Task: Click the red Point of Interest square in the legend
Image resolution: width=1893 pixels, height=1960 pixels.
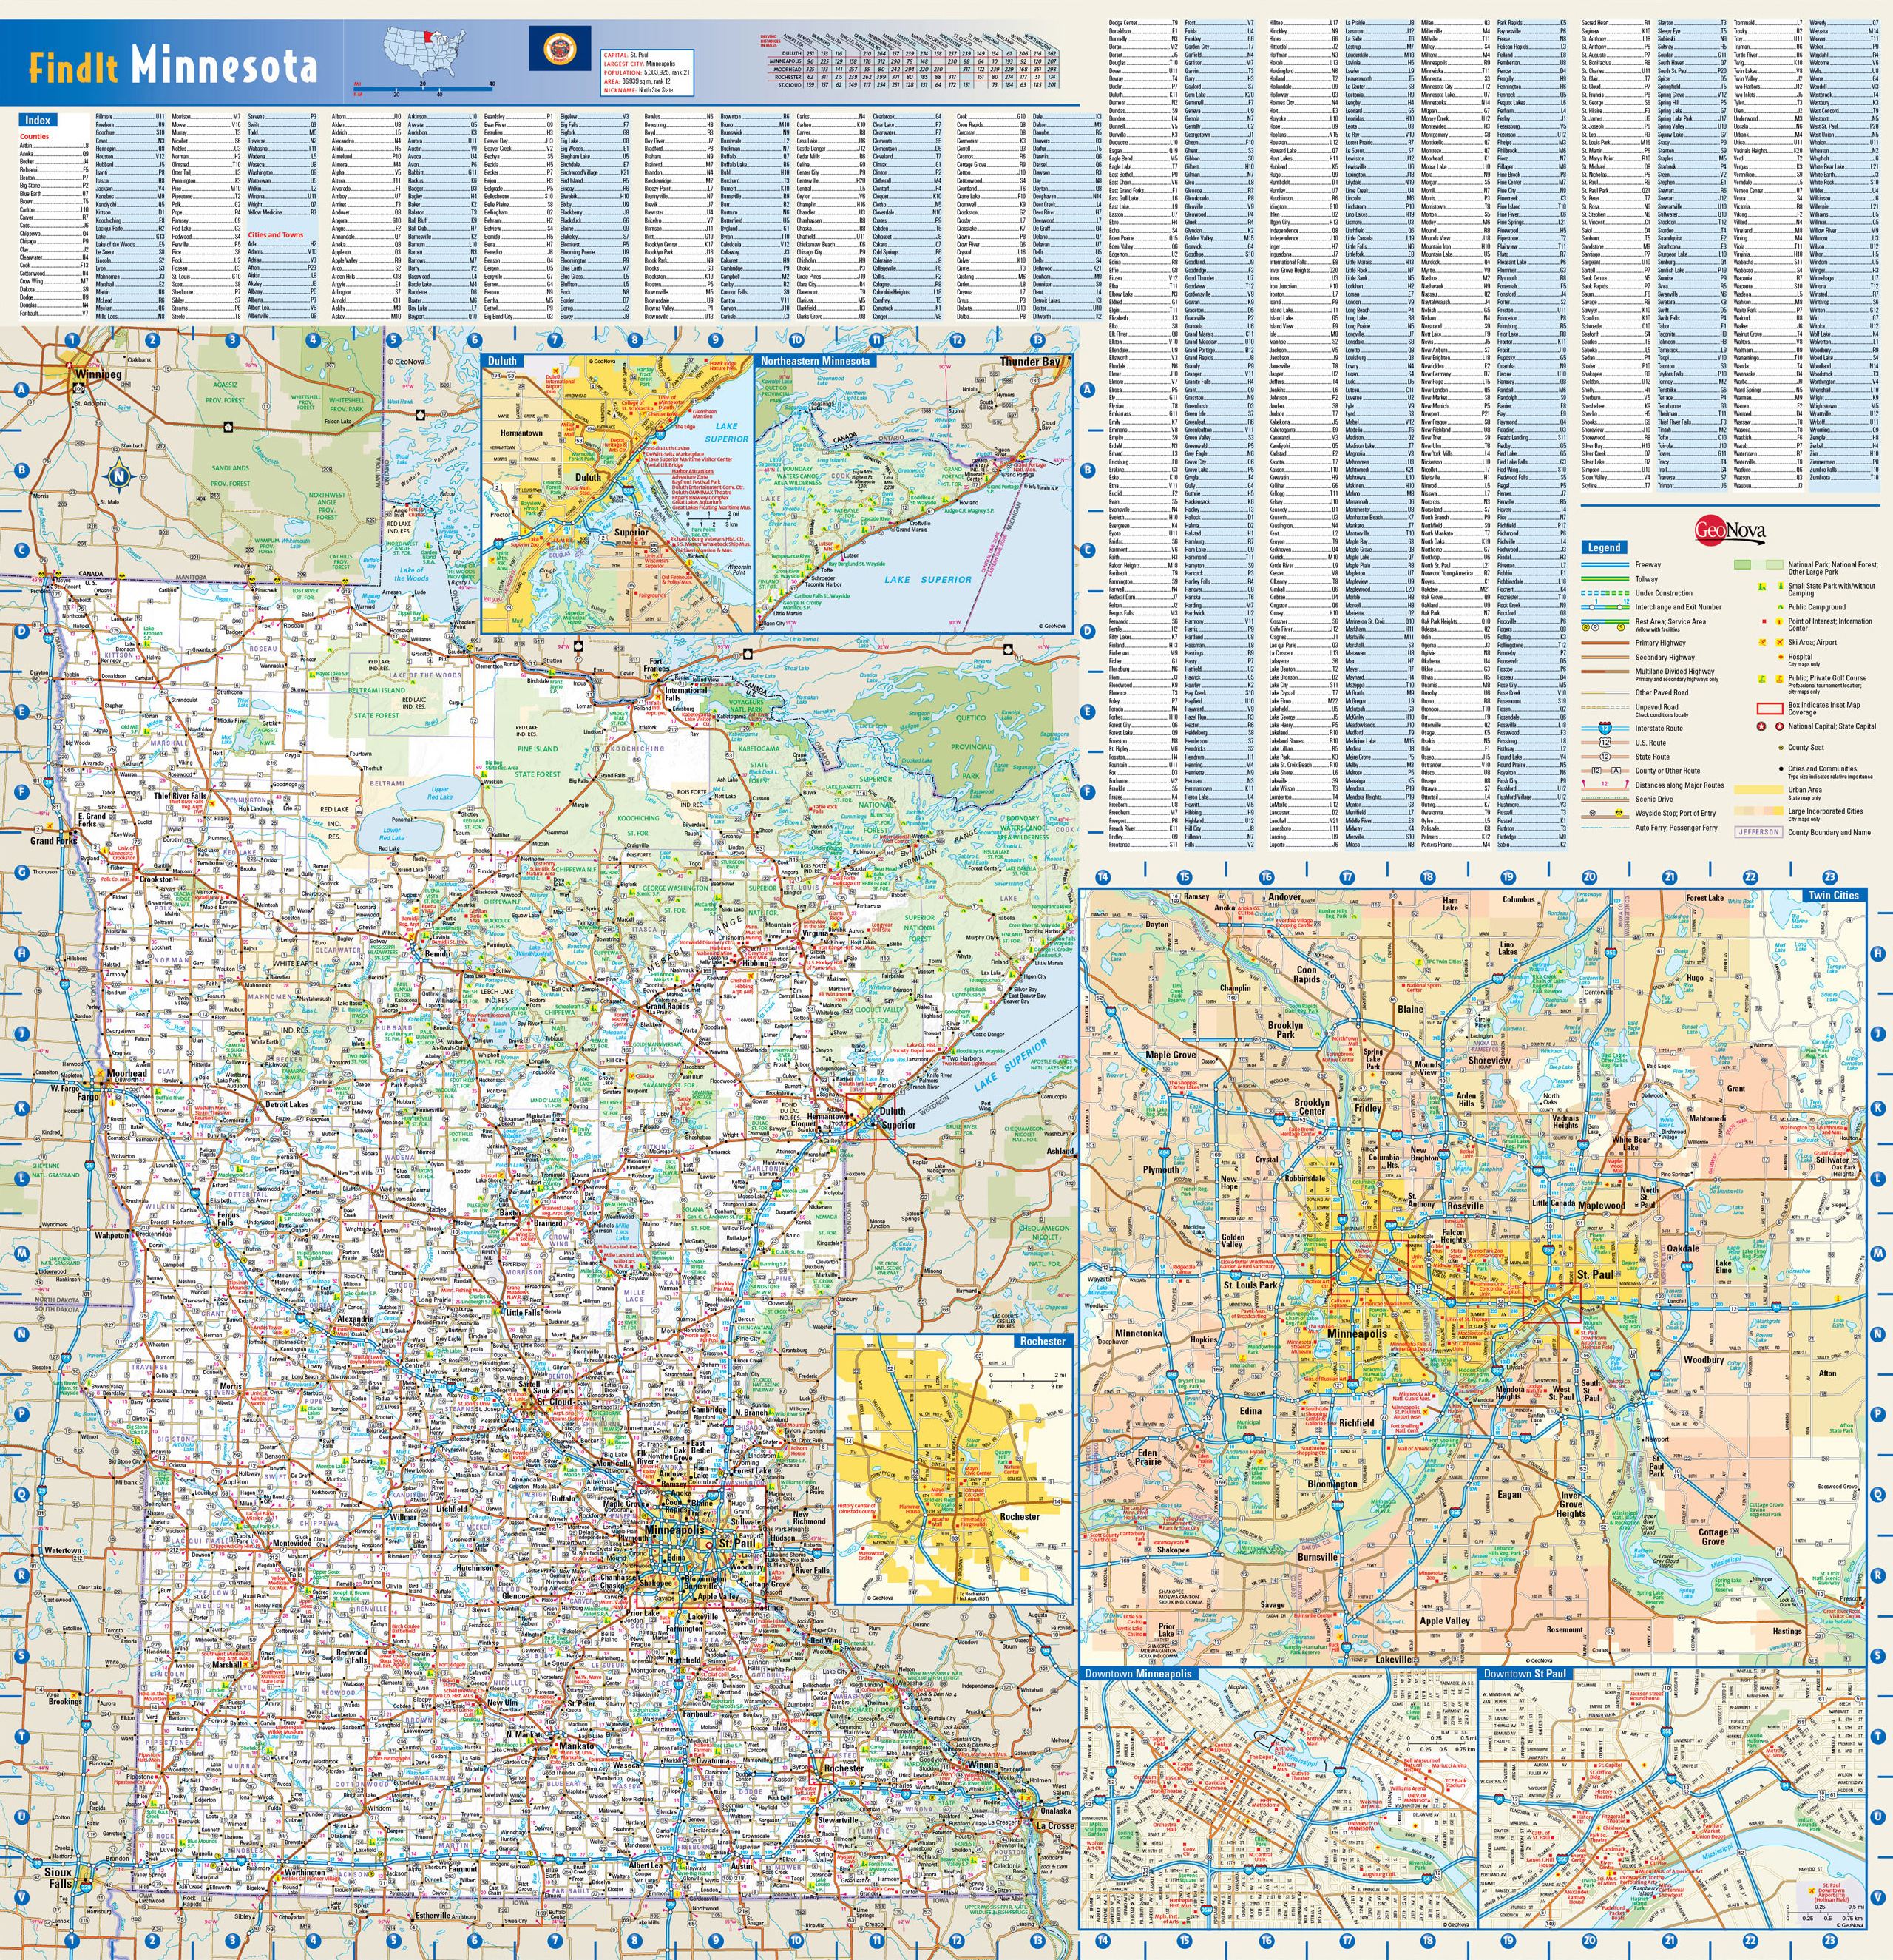Action: click(1765, 621)
